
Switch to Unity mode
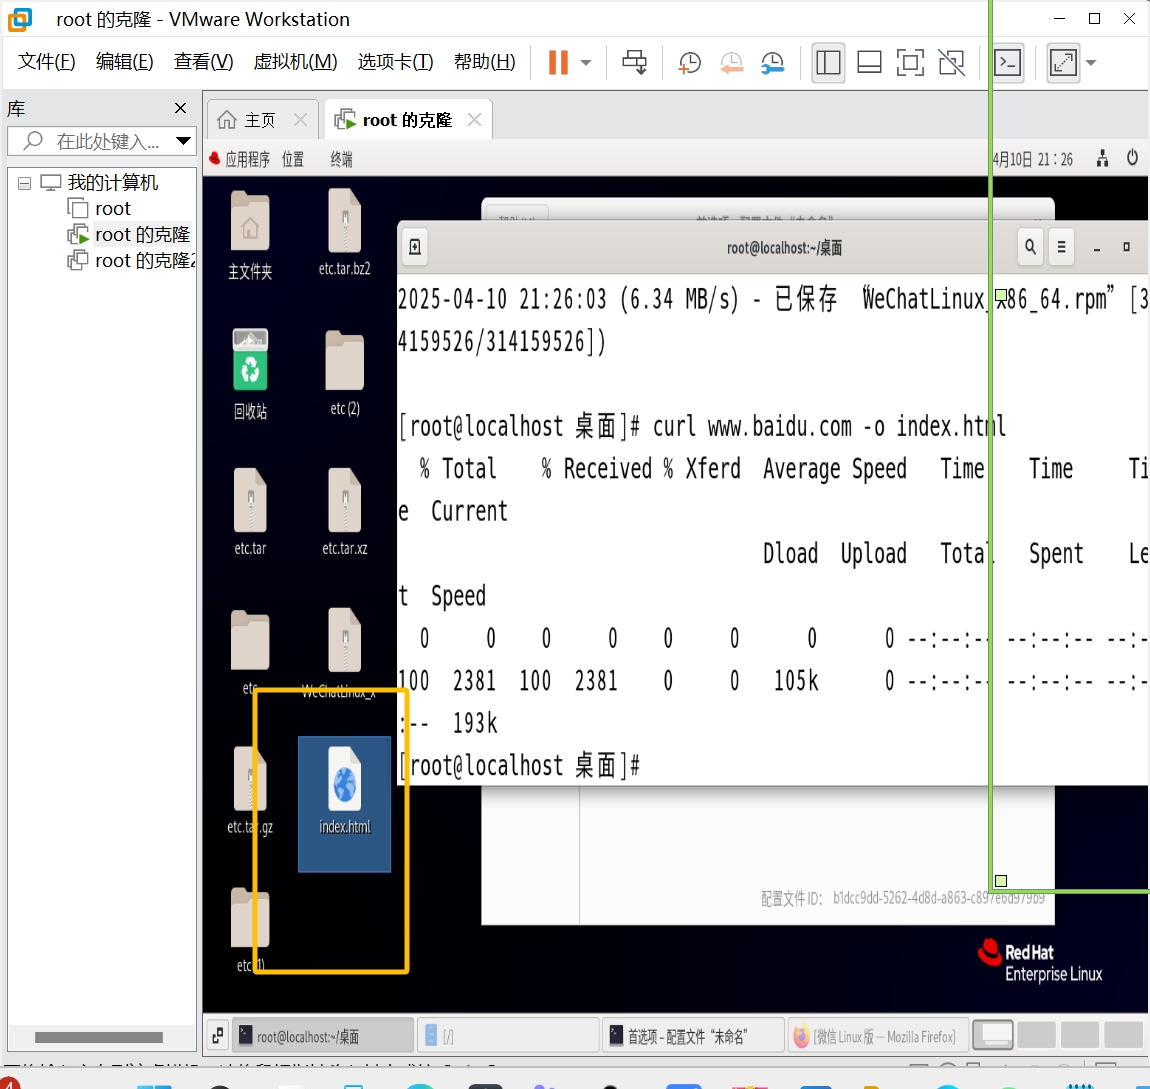click(951, 62)
